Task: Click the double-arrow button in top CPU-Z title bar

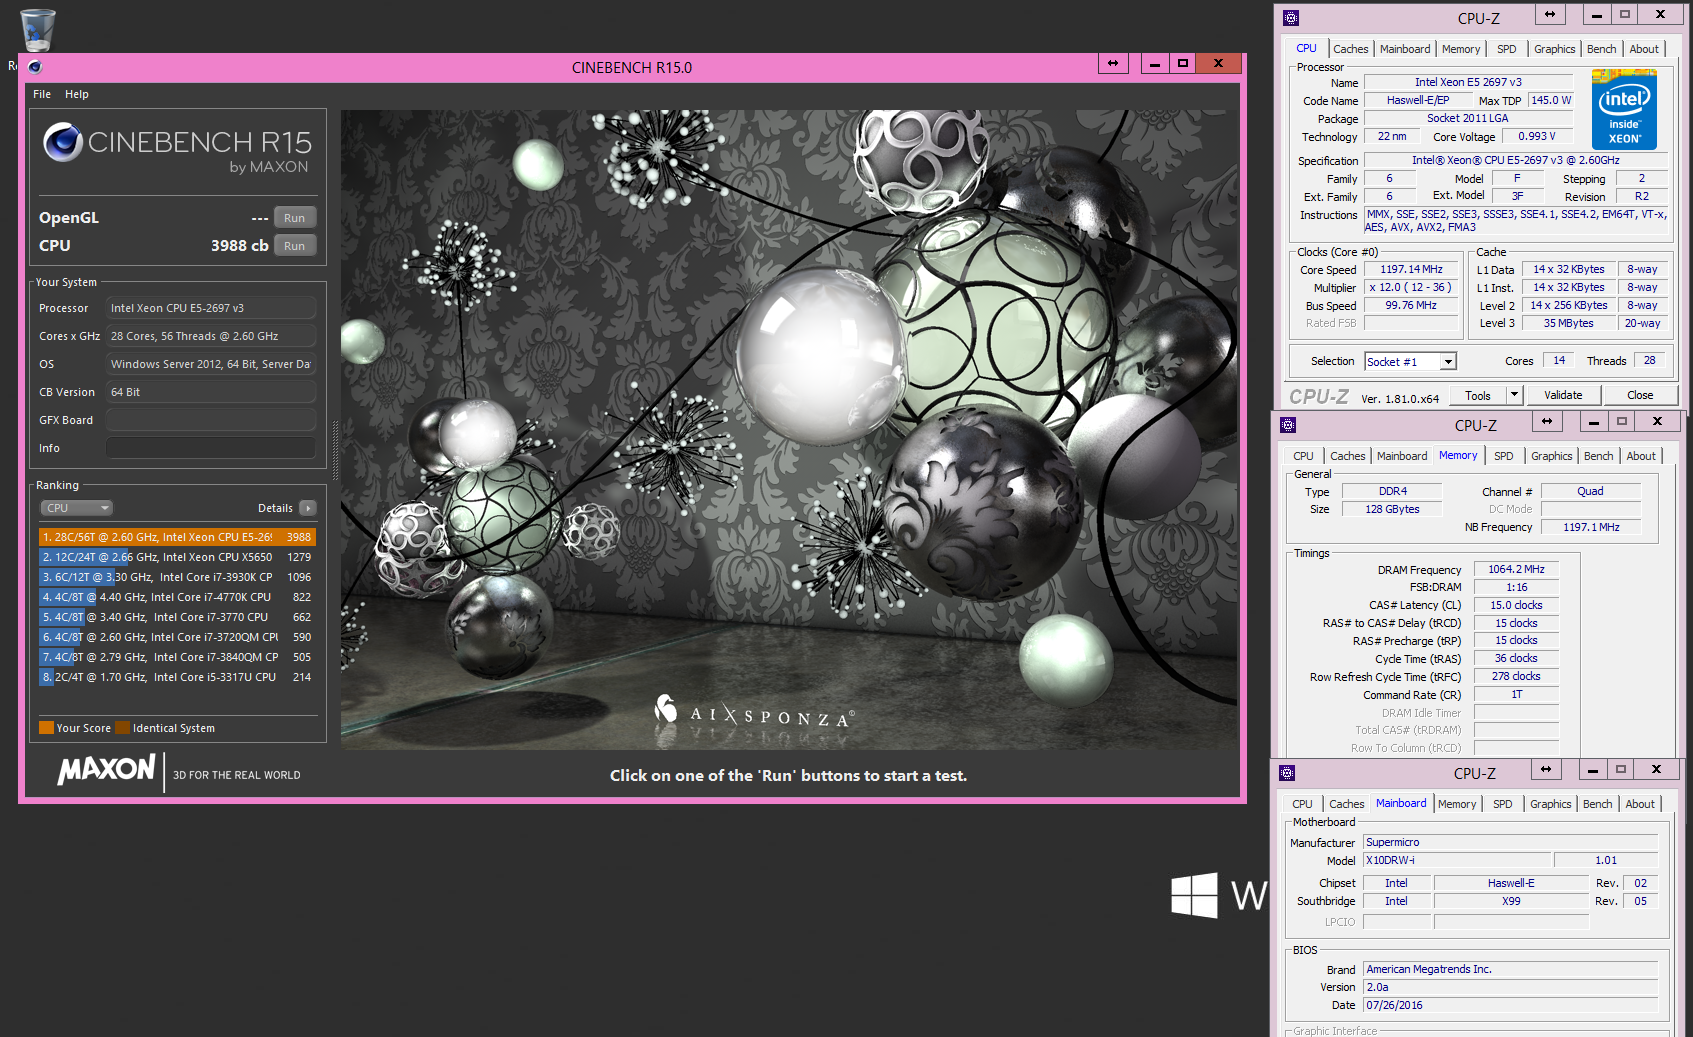Action: pyautogui.click(x=1550, y=14)
